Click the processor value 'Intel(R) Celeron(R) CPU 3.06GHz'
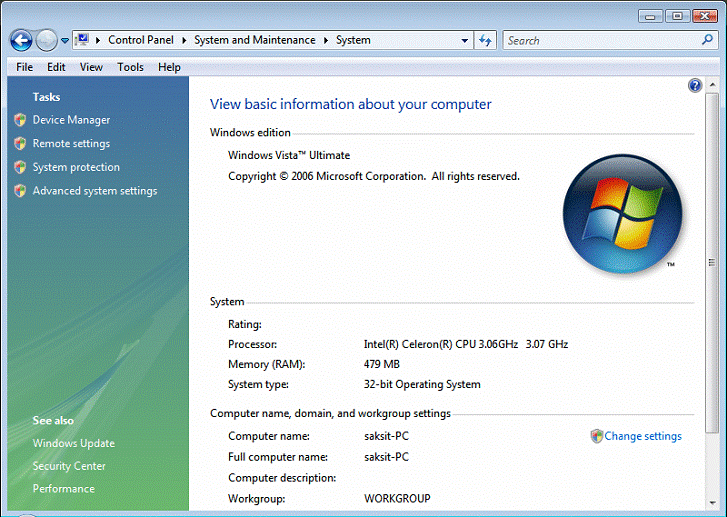Viewport: 727px width, 517px height. click(x=440, y=344)
